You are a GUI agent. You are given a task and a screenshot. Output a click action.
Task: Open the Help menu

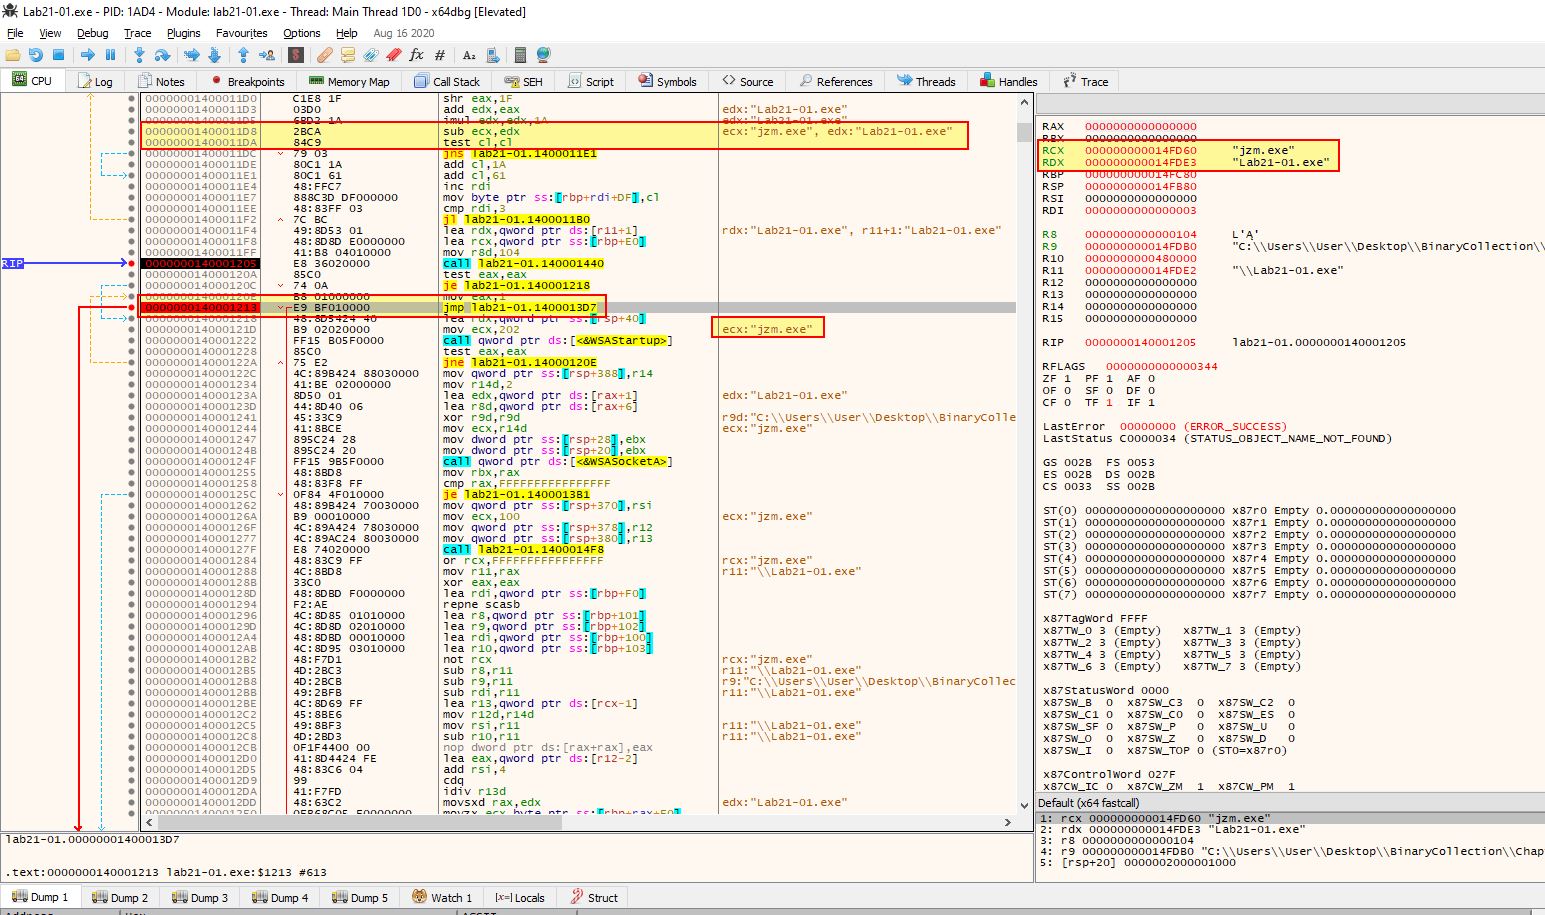pos(346,33)
